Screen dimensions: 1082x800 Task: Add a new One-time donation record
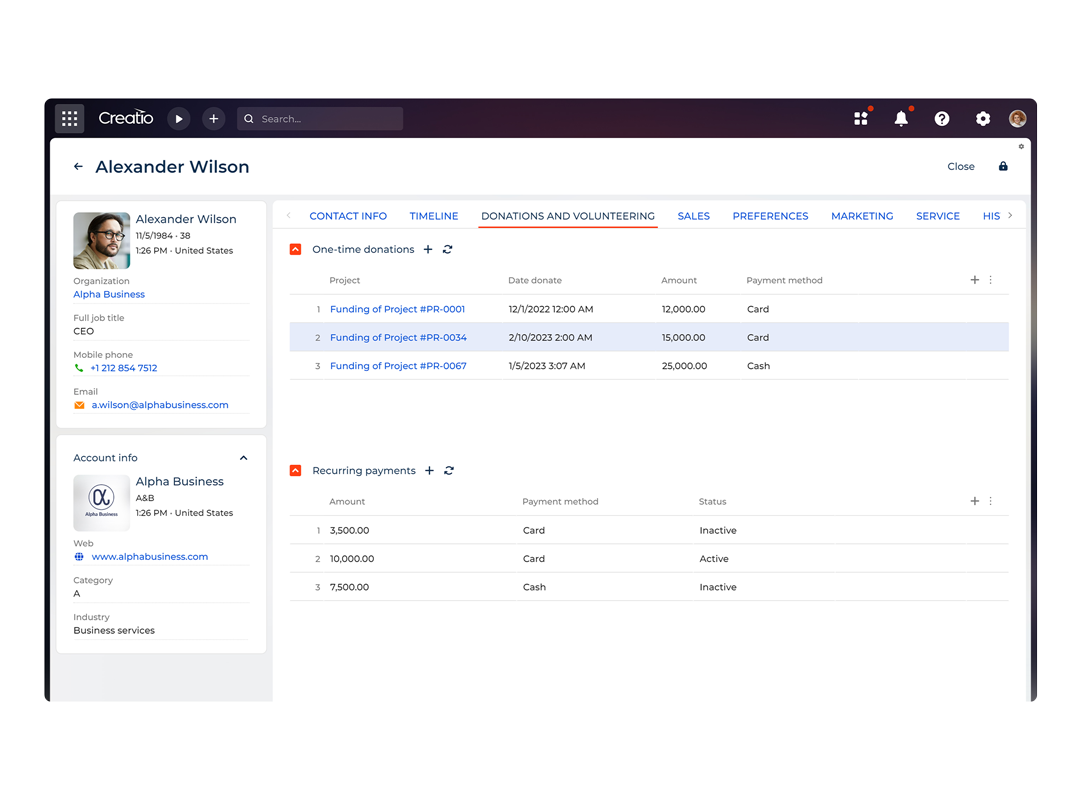[429, 249]
